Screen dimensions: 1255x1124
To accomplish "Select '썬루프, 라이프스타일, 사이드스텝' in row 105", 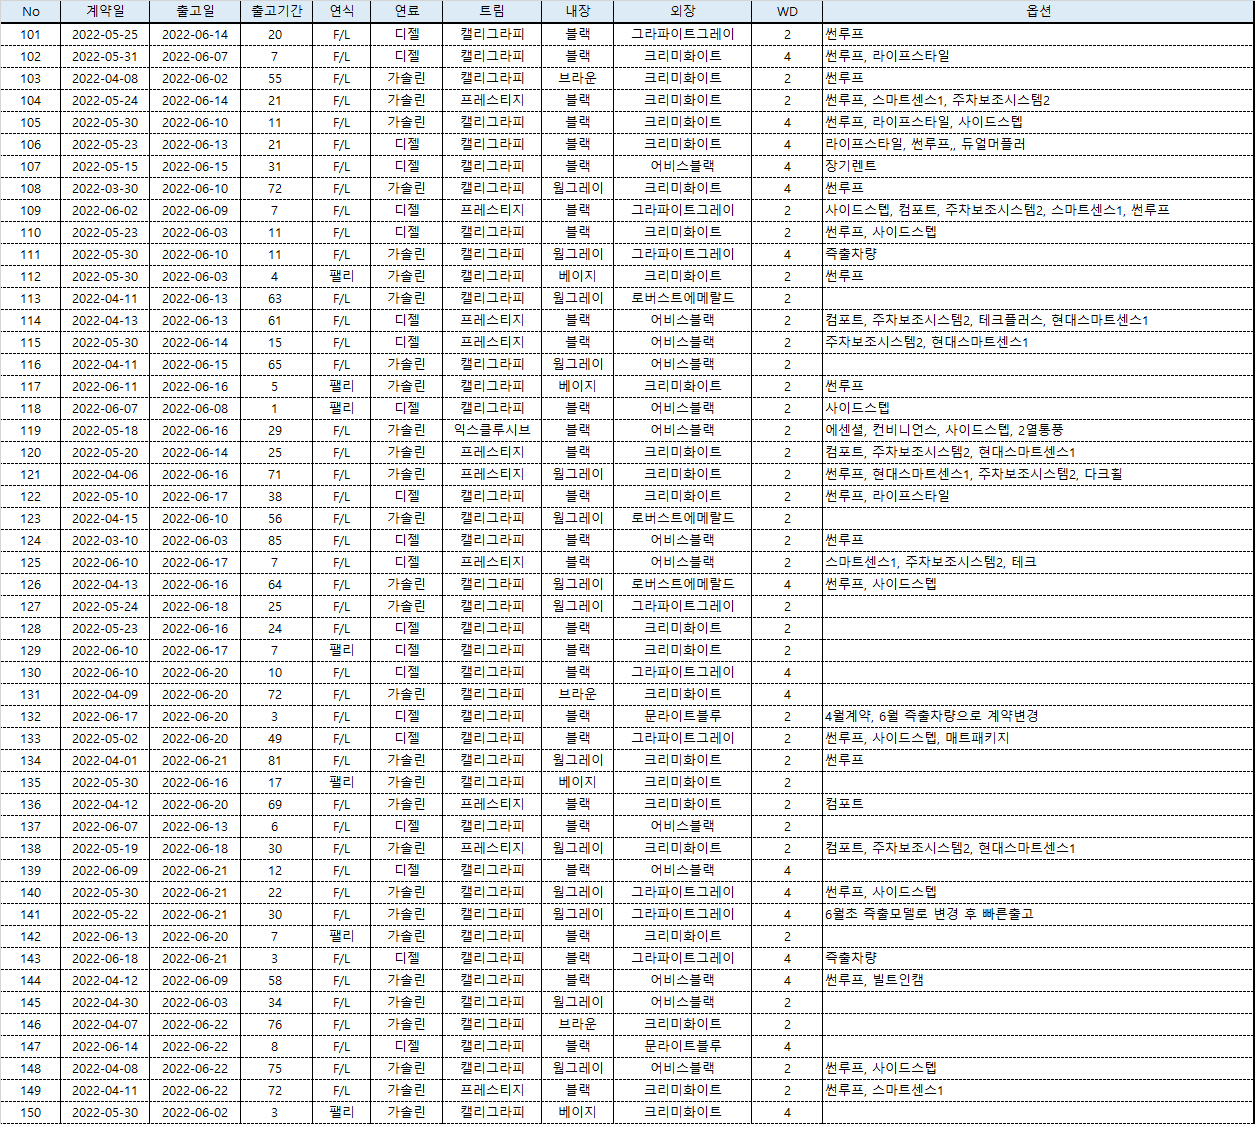I will pyautogui.click(x=1038, y=122).
